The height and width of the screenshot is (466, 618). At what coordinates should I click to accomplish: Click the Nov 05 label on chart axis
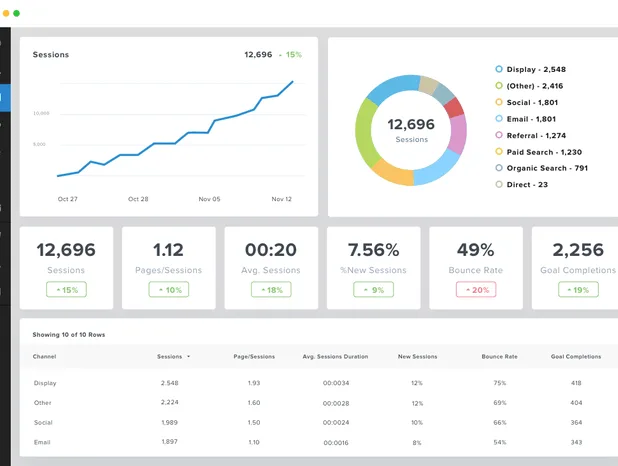(x=209, y=199)
